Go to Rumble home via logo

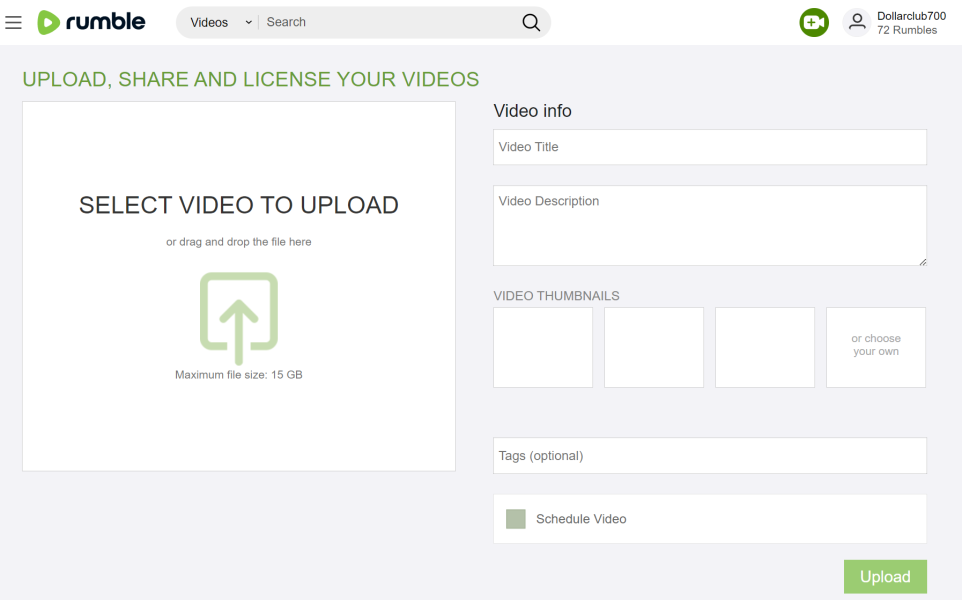(91, 22)
